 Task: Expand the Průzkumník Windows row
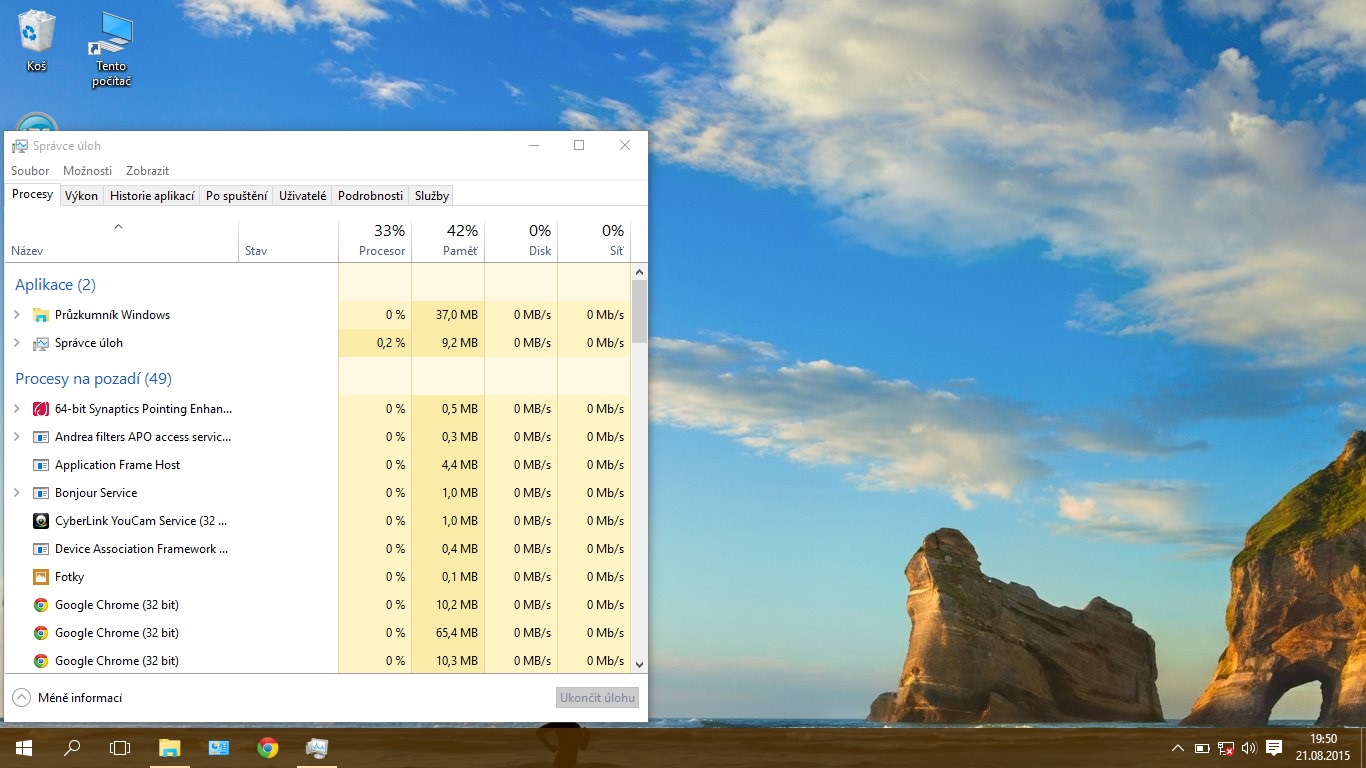click(16, 315)
